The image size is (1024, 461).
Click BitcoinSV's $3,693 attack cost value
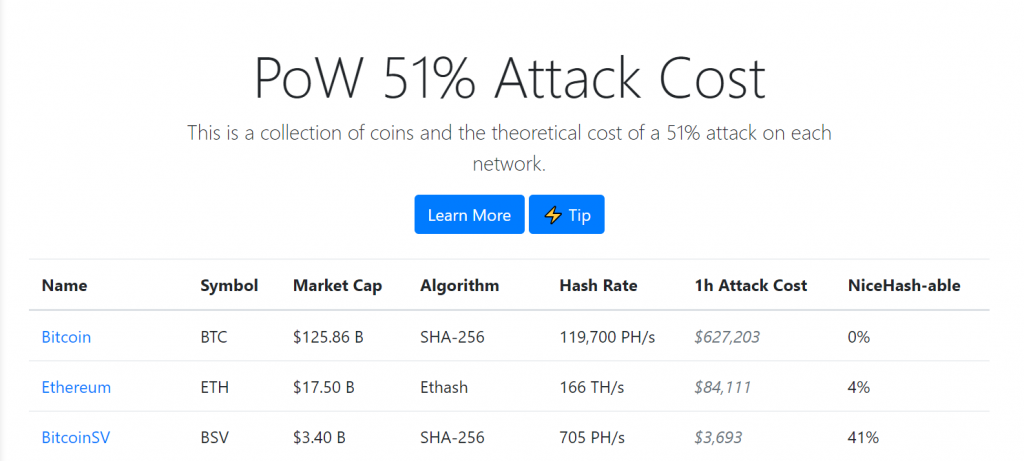coord(718,437)
